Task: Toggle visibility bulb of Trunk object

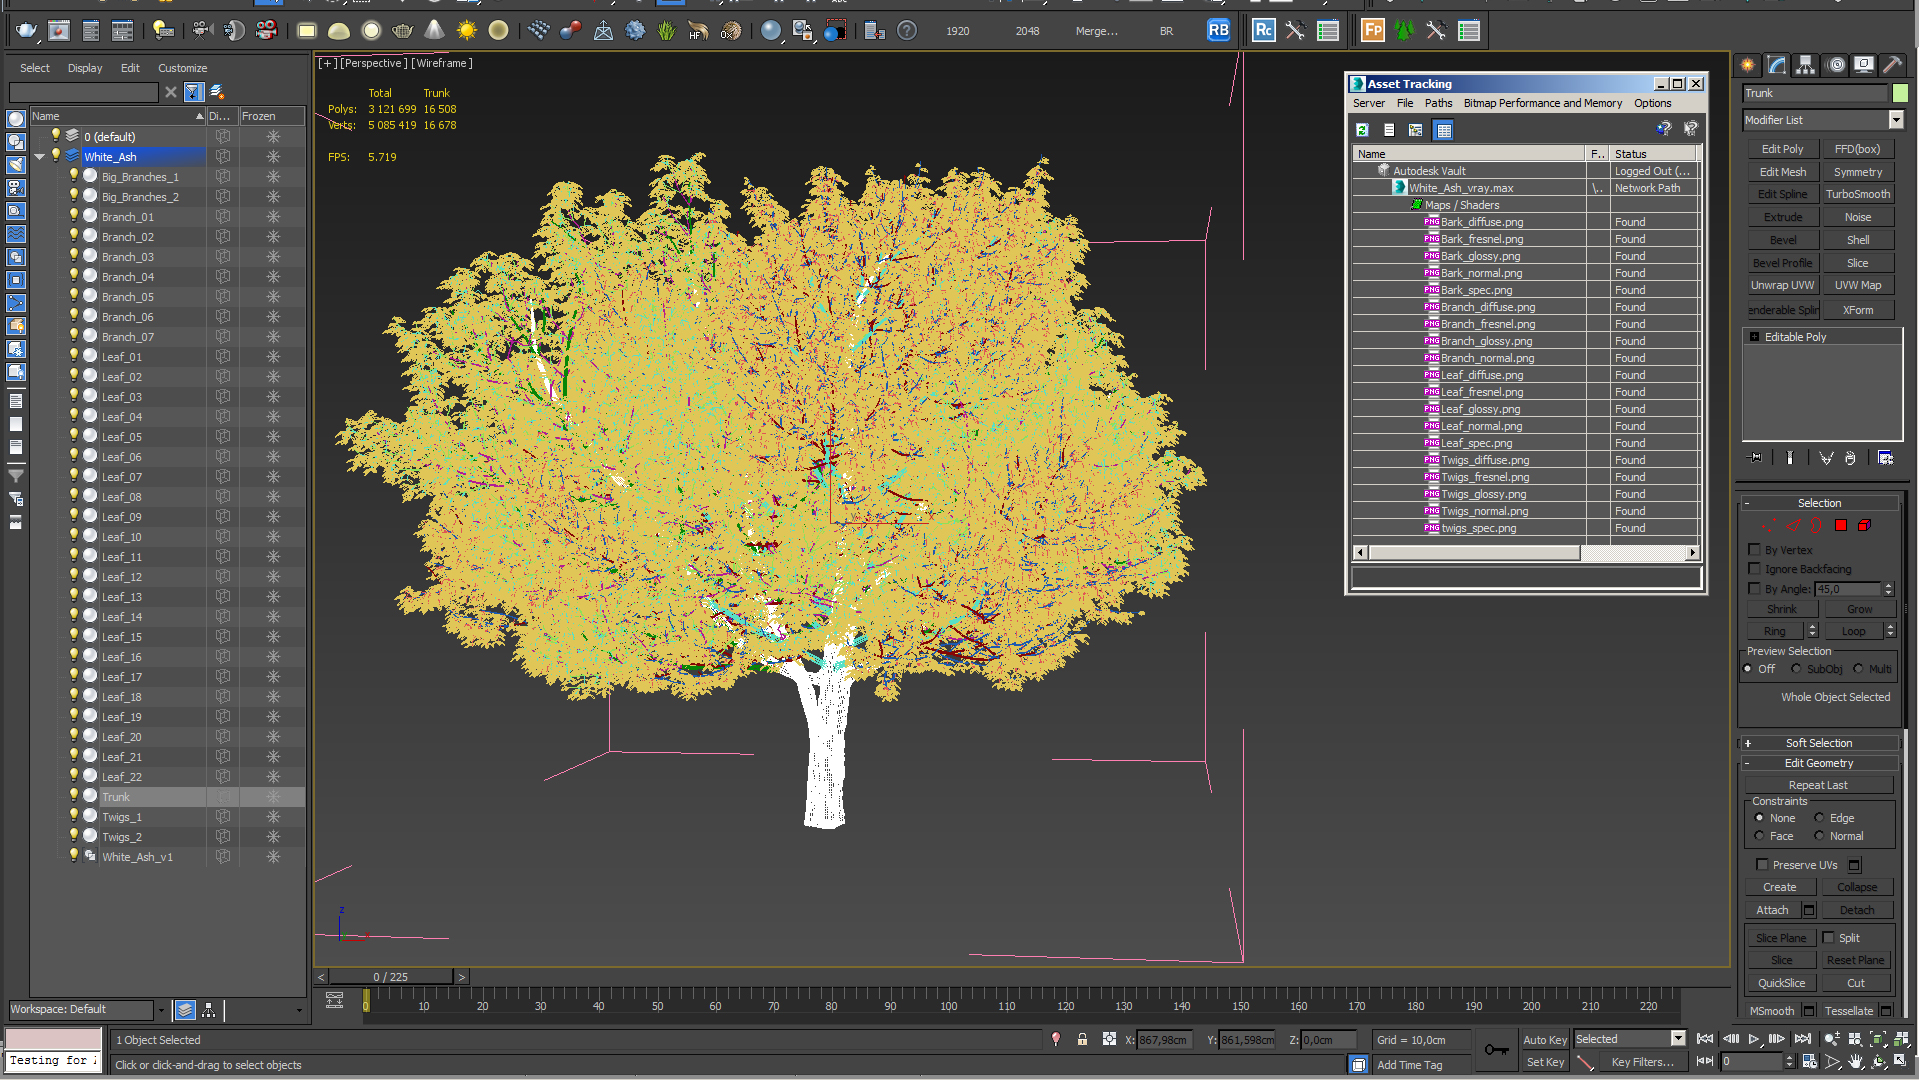Action: point(73,796)
